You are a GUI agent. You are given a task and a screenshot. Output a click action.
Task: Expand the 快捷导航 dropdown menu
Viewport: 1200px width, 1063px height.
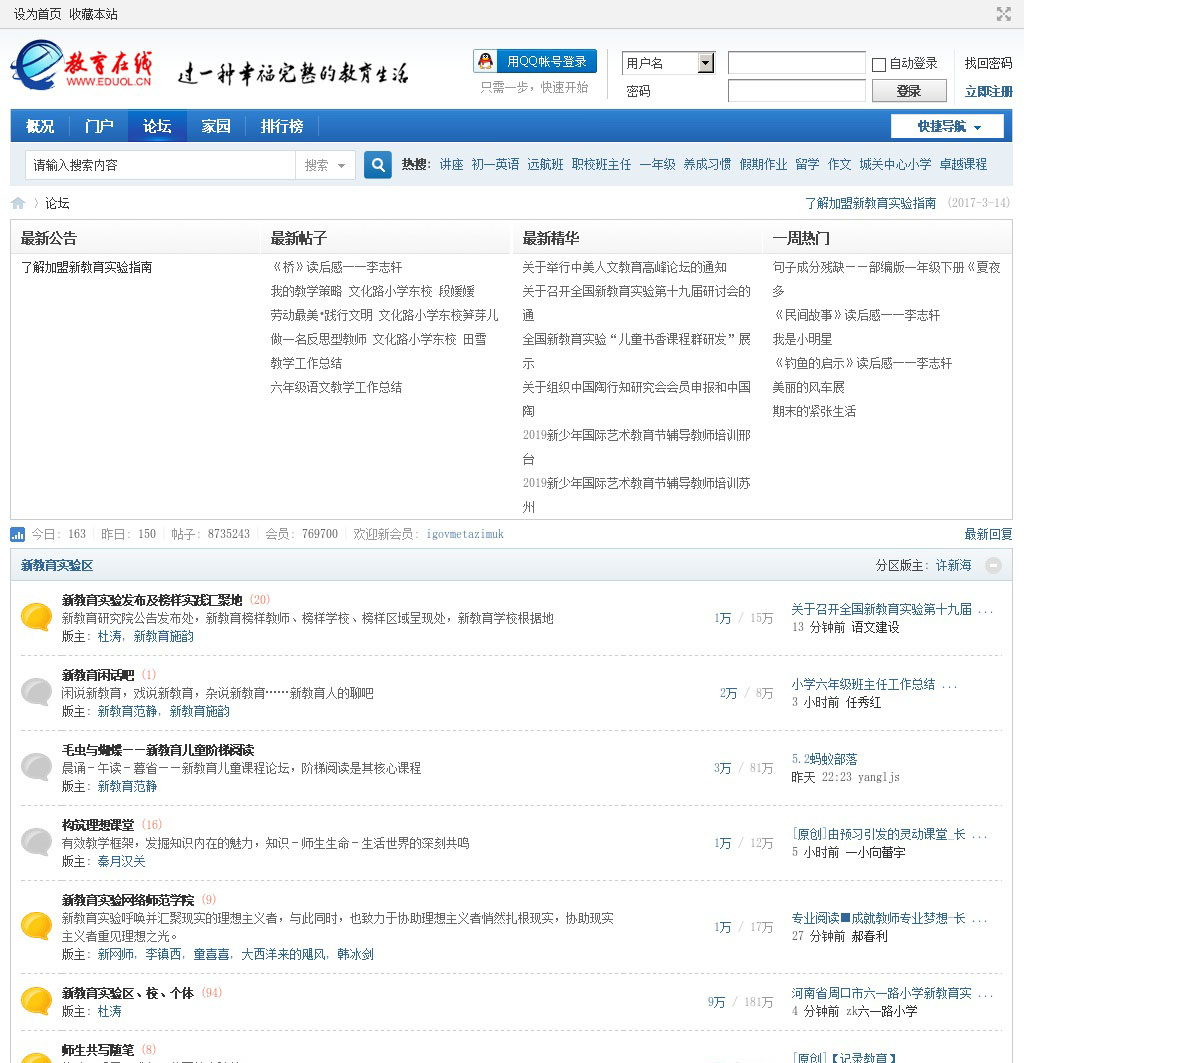(x=950, y=126)
